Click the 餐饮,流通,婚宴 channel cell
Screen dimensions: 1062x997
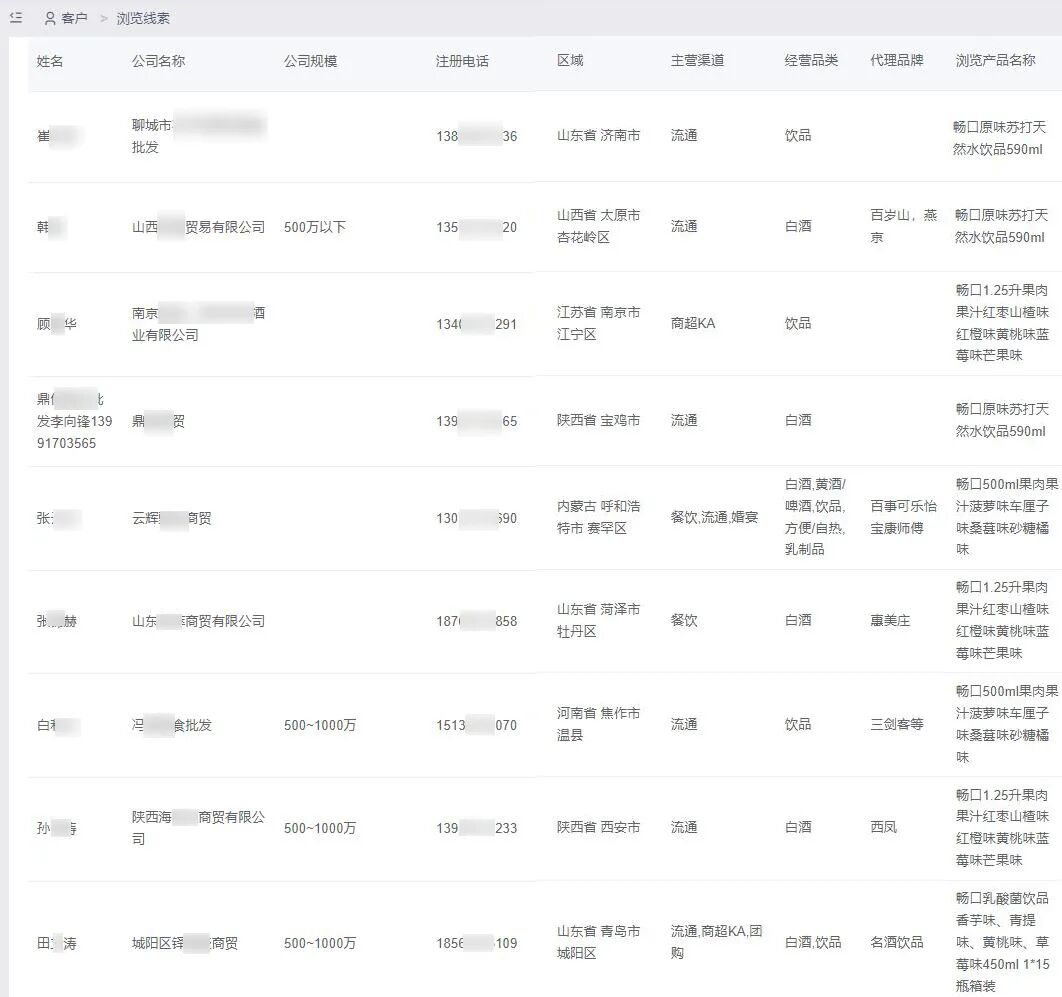click(715, 517)
